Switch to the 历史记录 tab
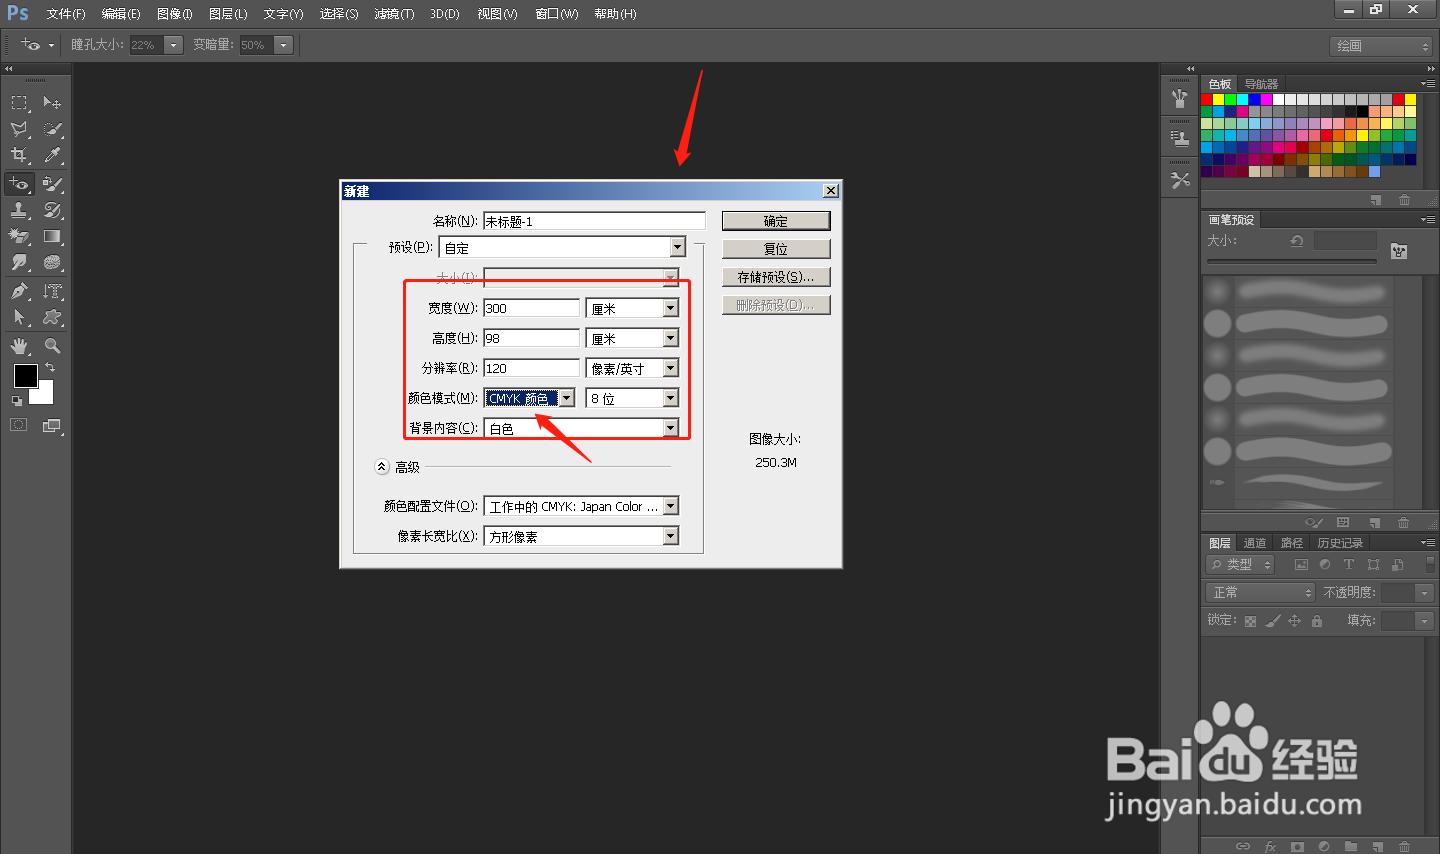The height and width of the screenshot is (854, 1440). coord(1340,543)
